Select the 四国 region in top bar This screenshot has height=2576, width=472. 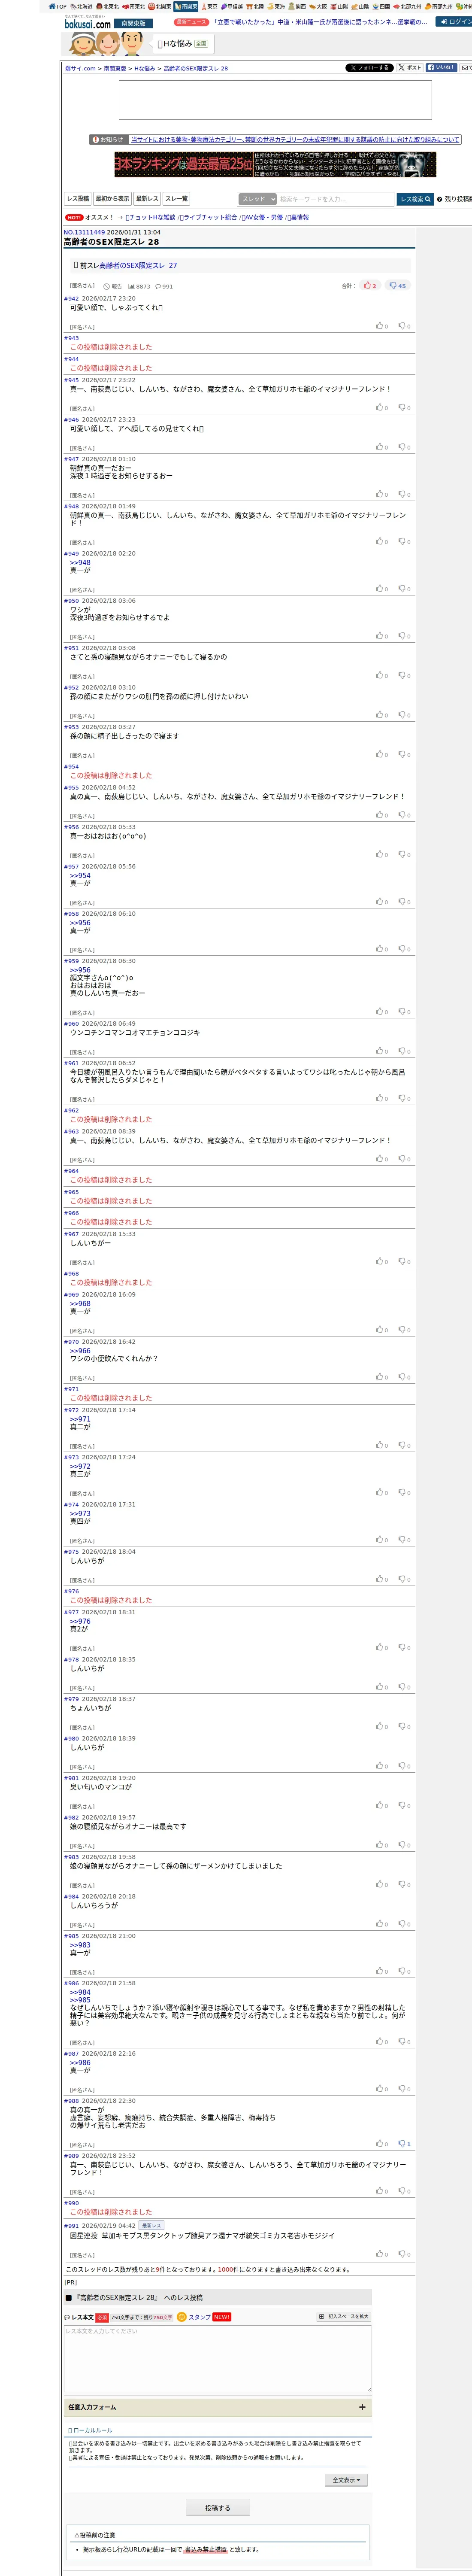tap(381, 6)
